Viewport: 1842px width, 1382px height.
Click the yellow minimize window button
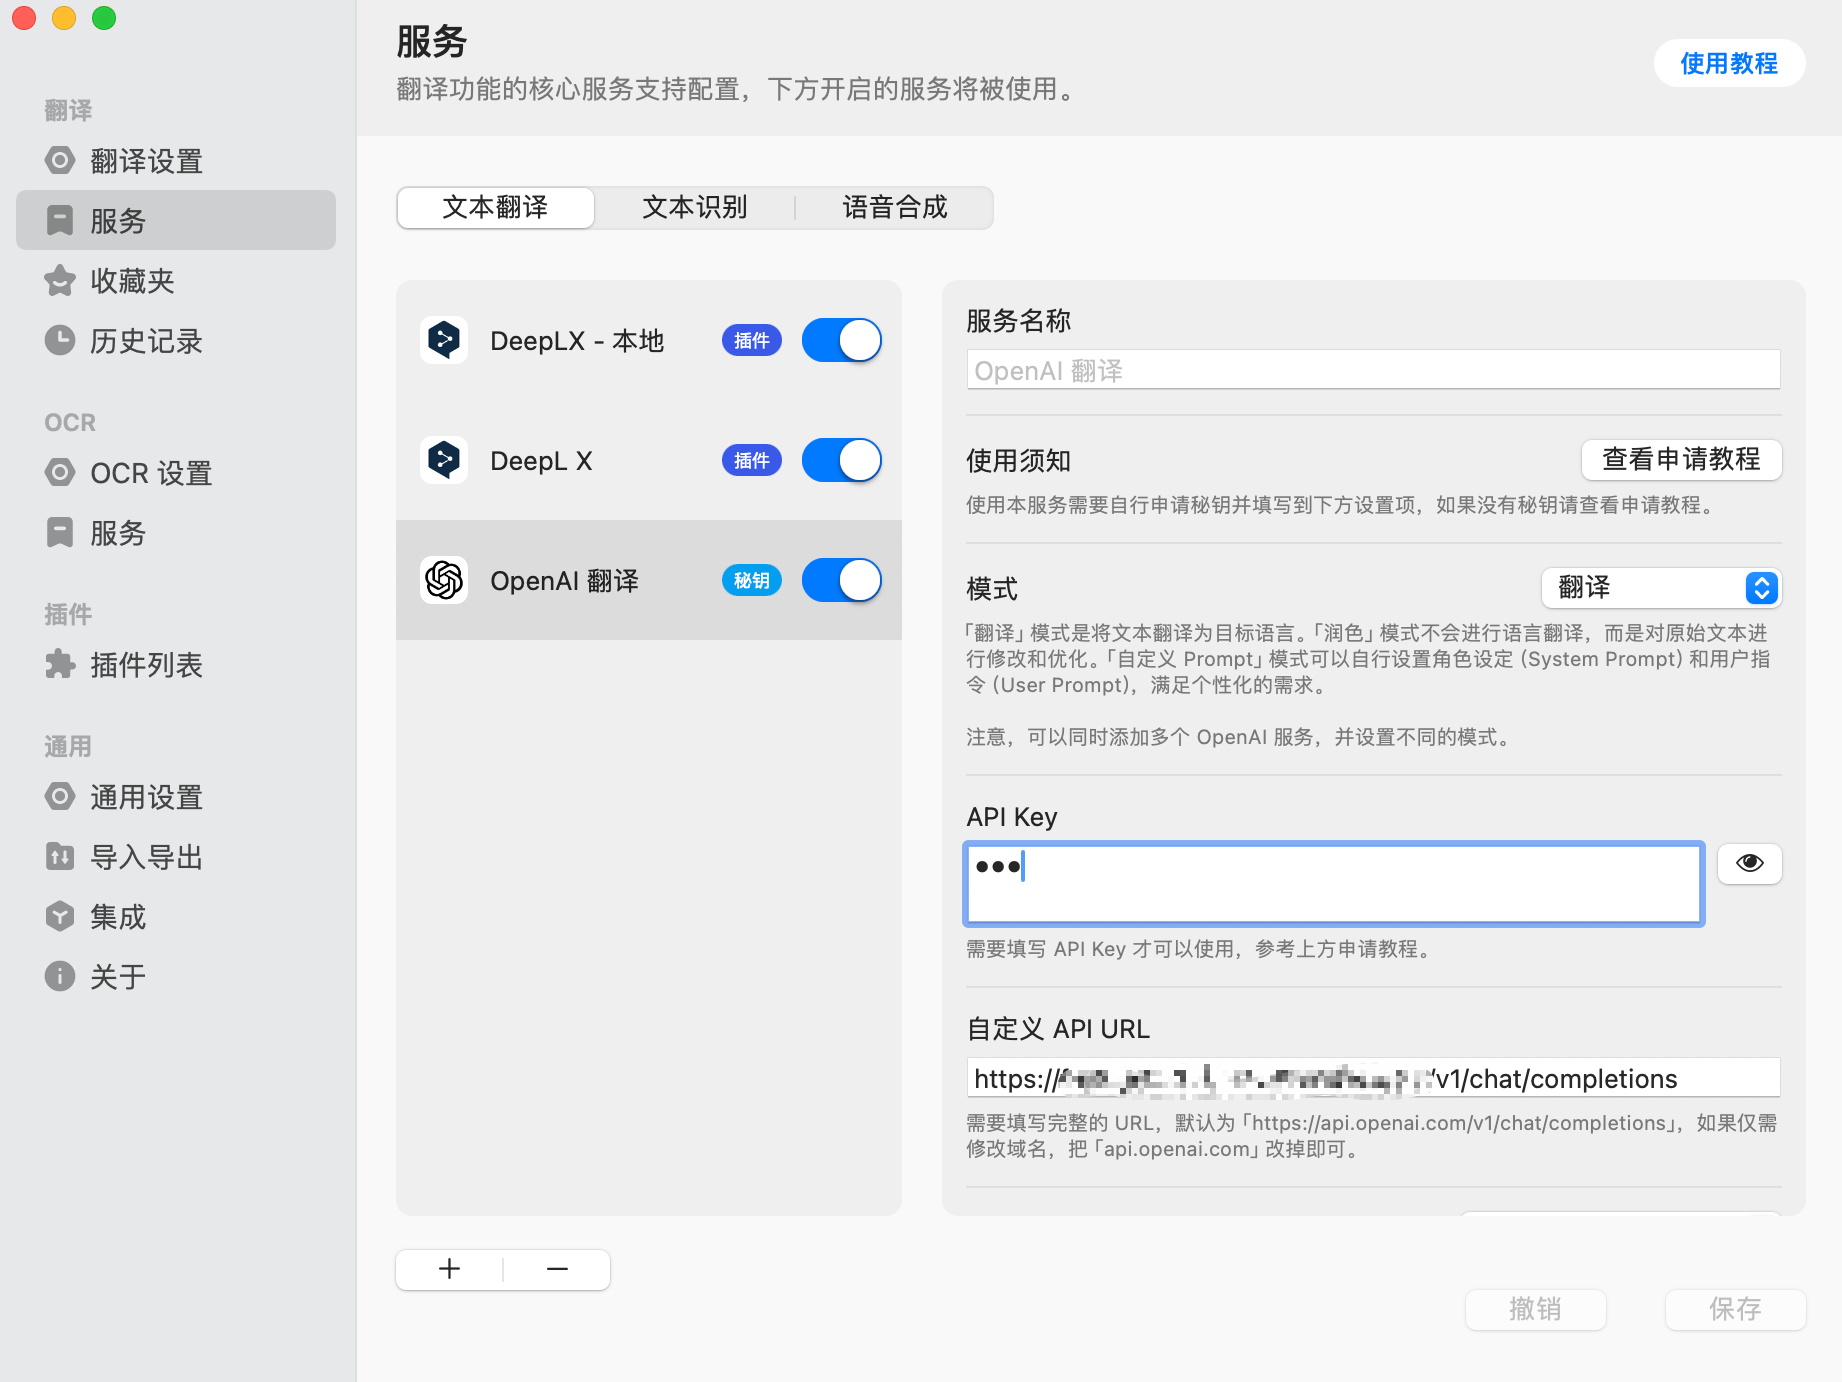pos(64,18)
